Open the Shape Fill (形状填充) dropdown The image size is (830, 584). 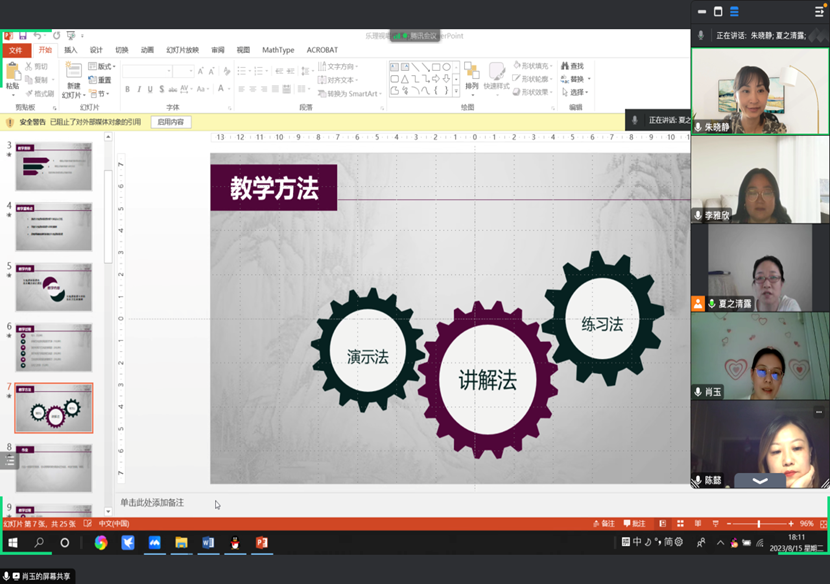(x=535, y=66)
